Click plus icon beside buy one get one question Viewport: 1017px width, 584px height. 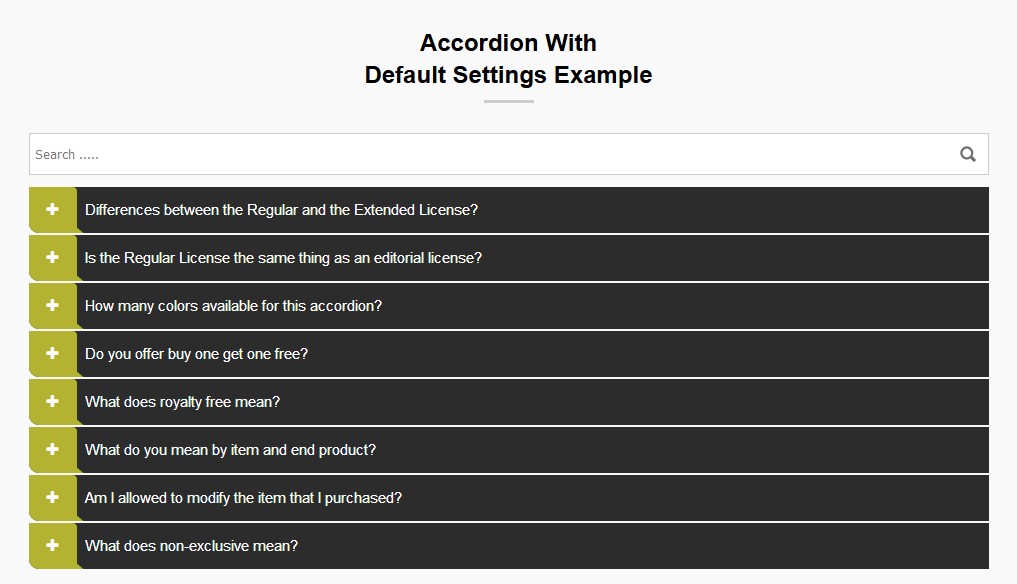[x=52, y=353]
